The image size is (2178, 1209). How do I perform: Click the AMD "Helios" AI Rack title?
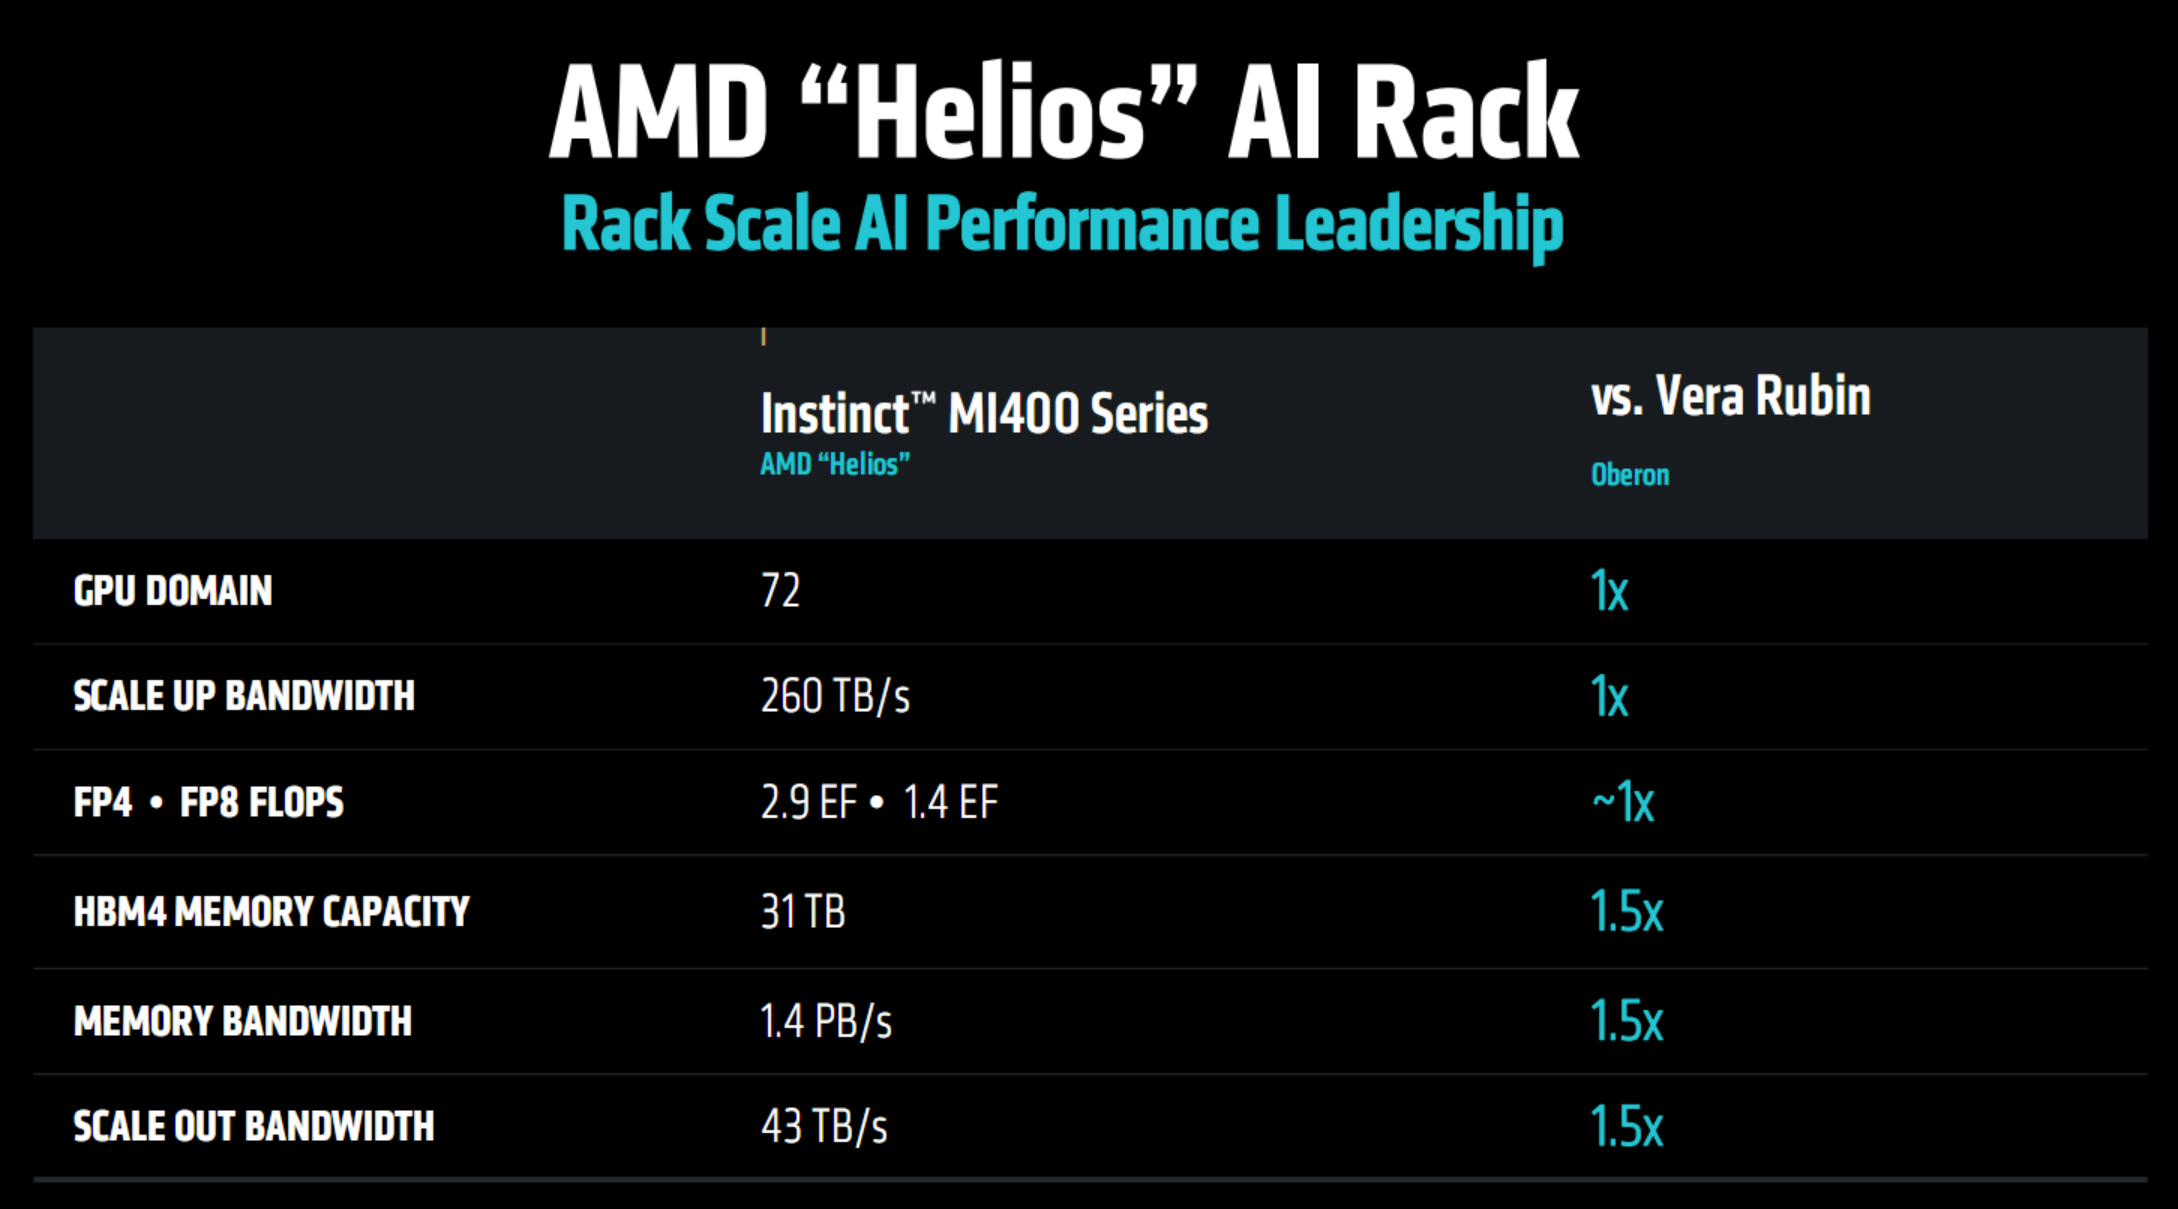[x=1063, y=112]
